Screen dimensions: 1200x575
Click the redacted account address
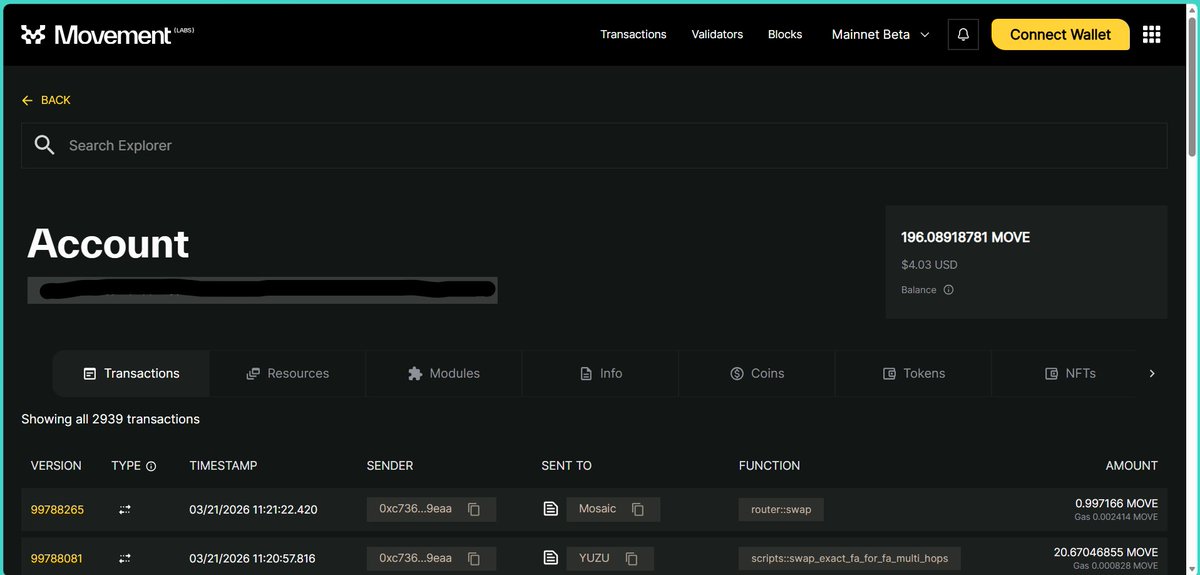(262, 290)
